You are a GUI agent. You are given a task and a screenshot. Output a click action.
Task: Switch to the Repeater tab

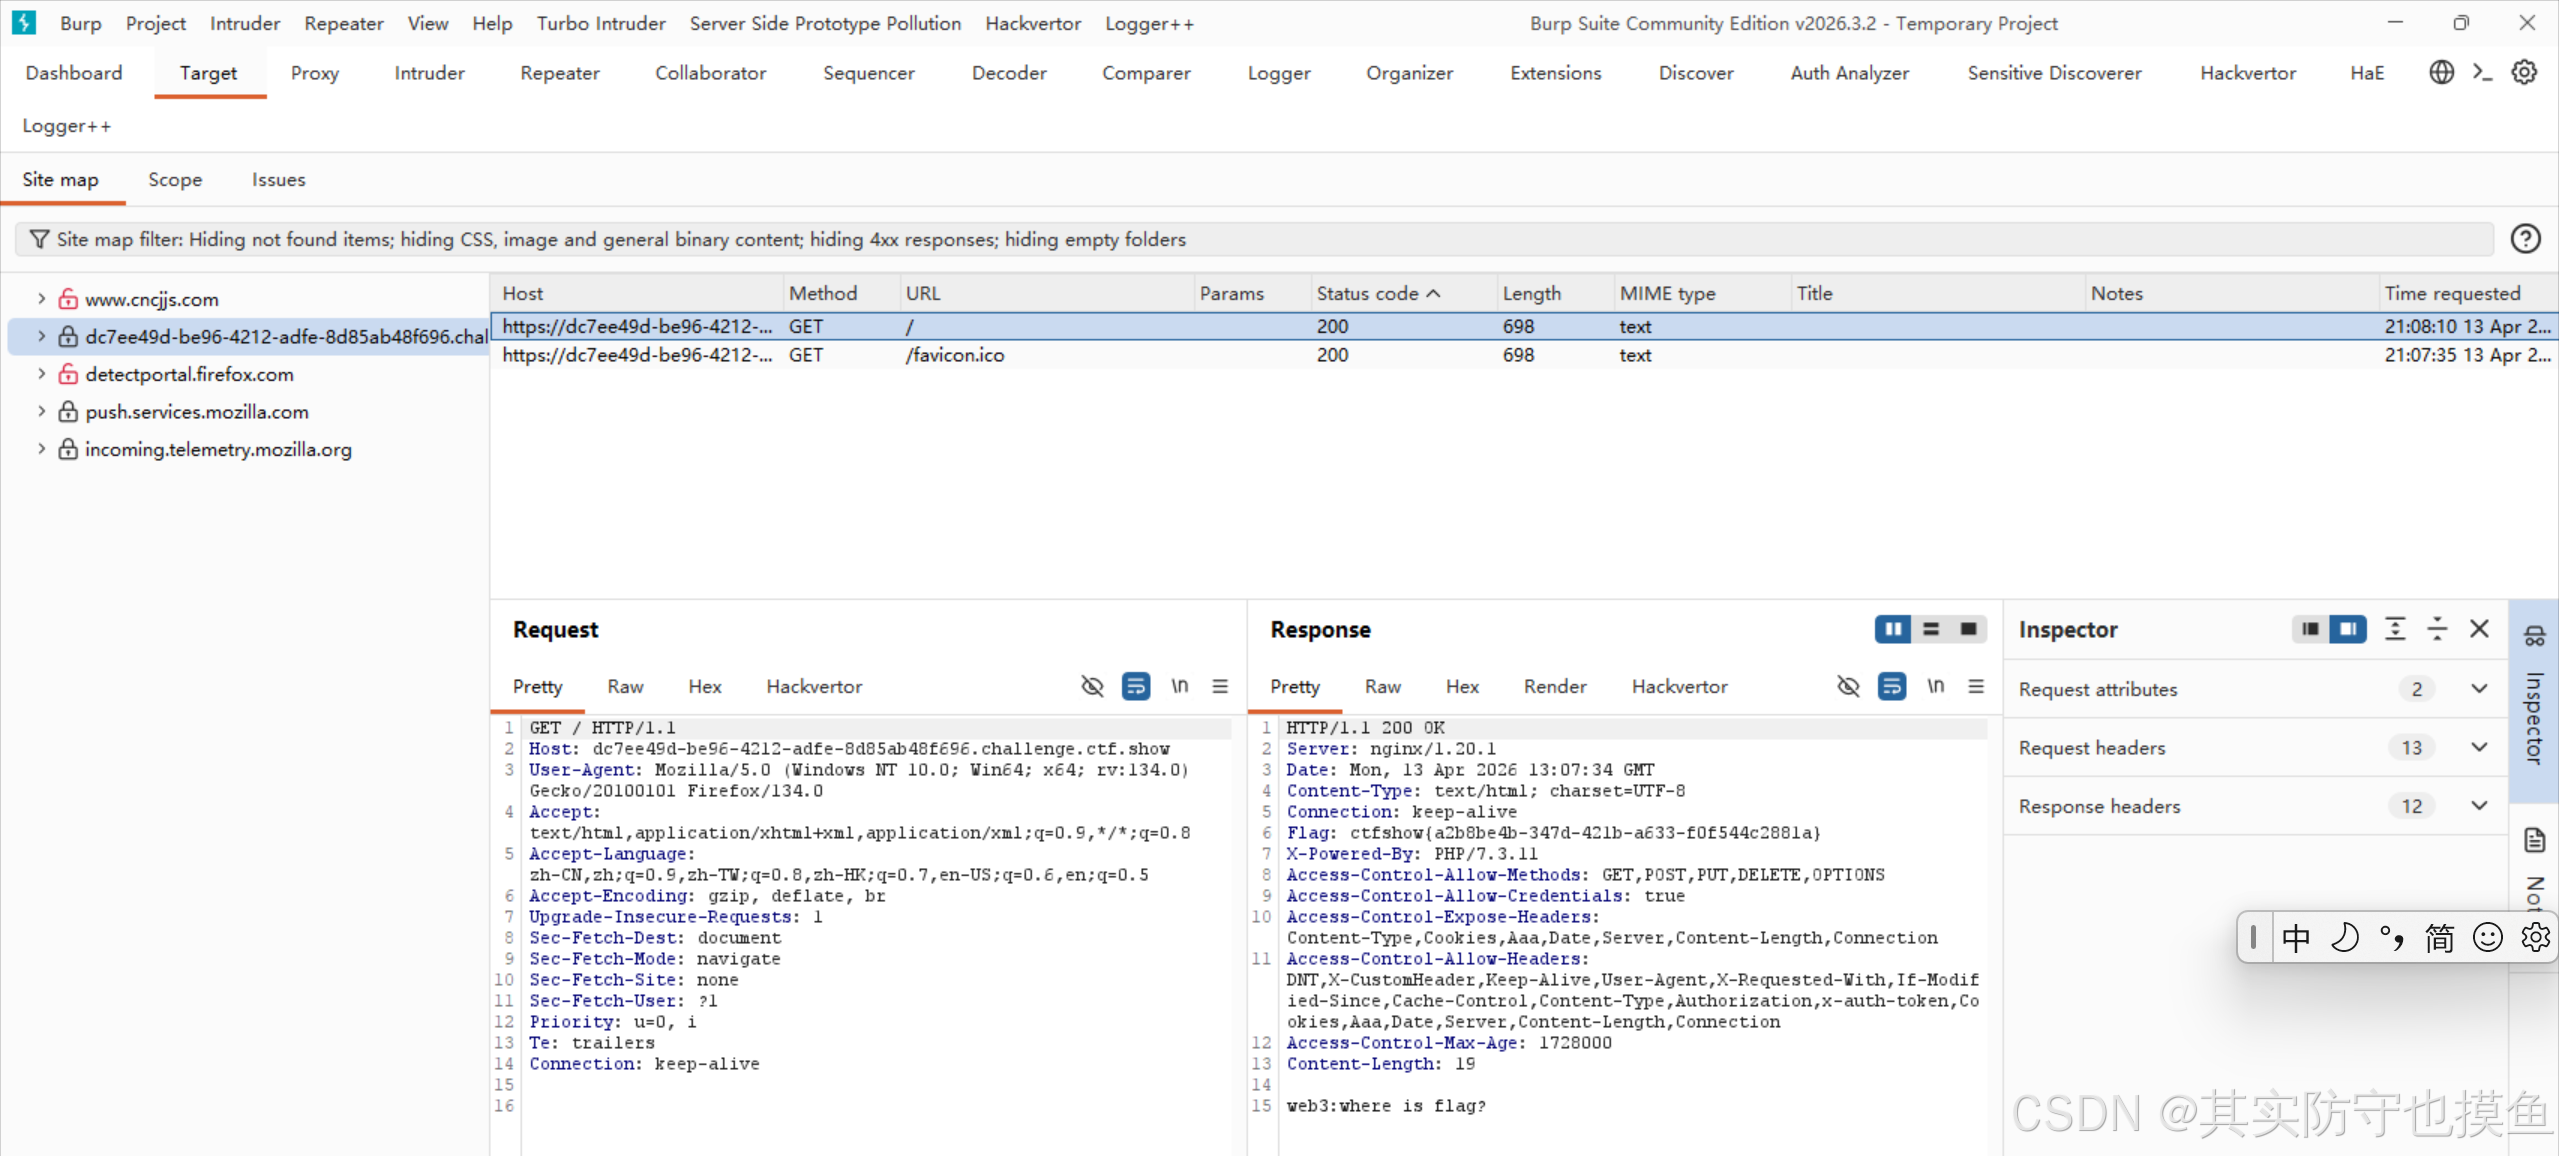(559, 73)
